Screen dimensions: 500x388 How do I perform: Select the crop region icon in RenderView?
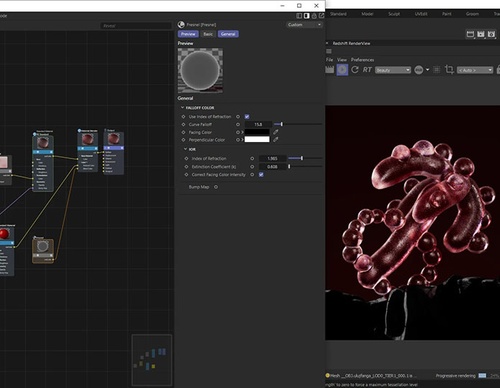pos(449,70)
